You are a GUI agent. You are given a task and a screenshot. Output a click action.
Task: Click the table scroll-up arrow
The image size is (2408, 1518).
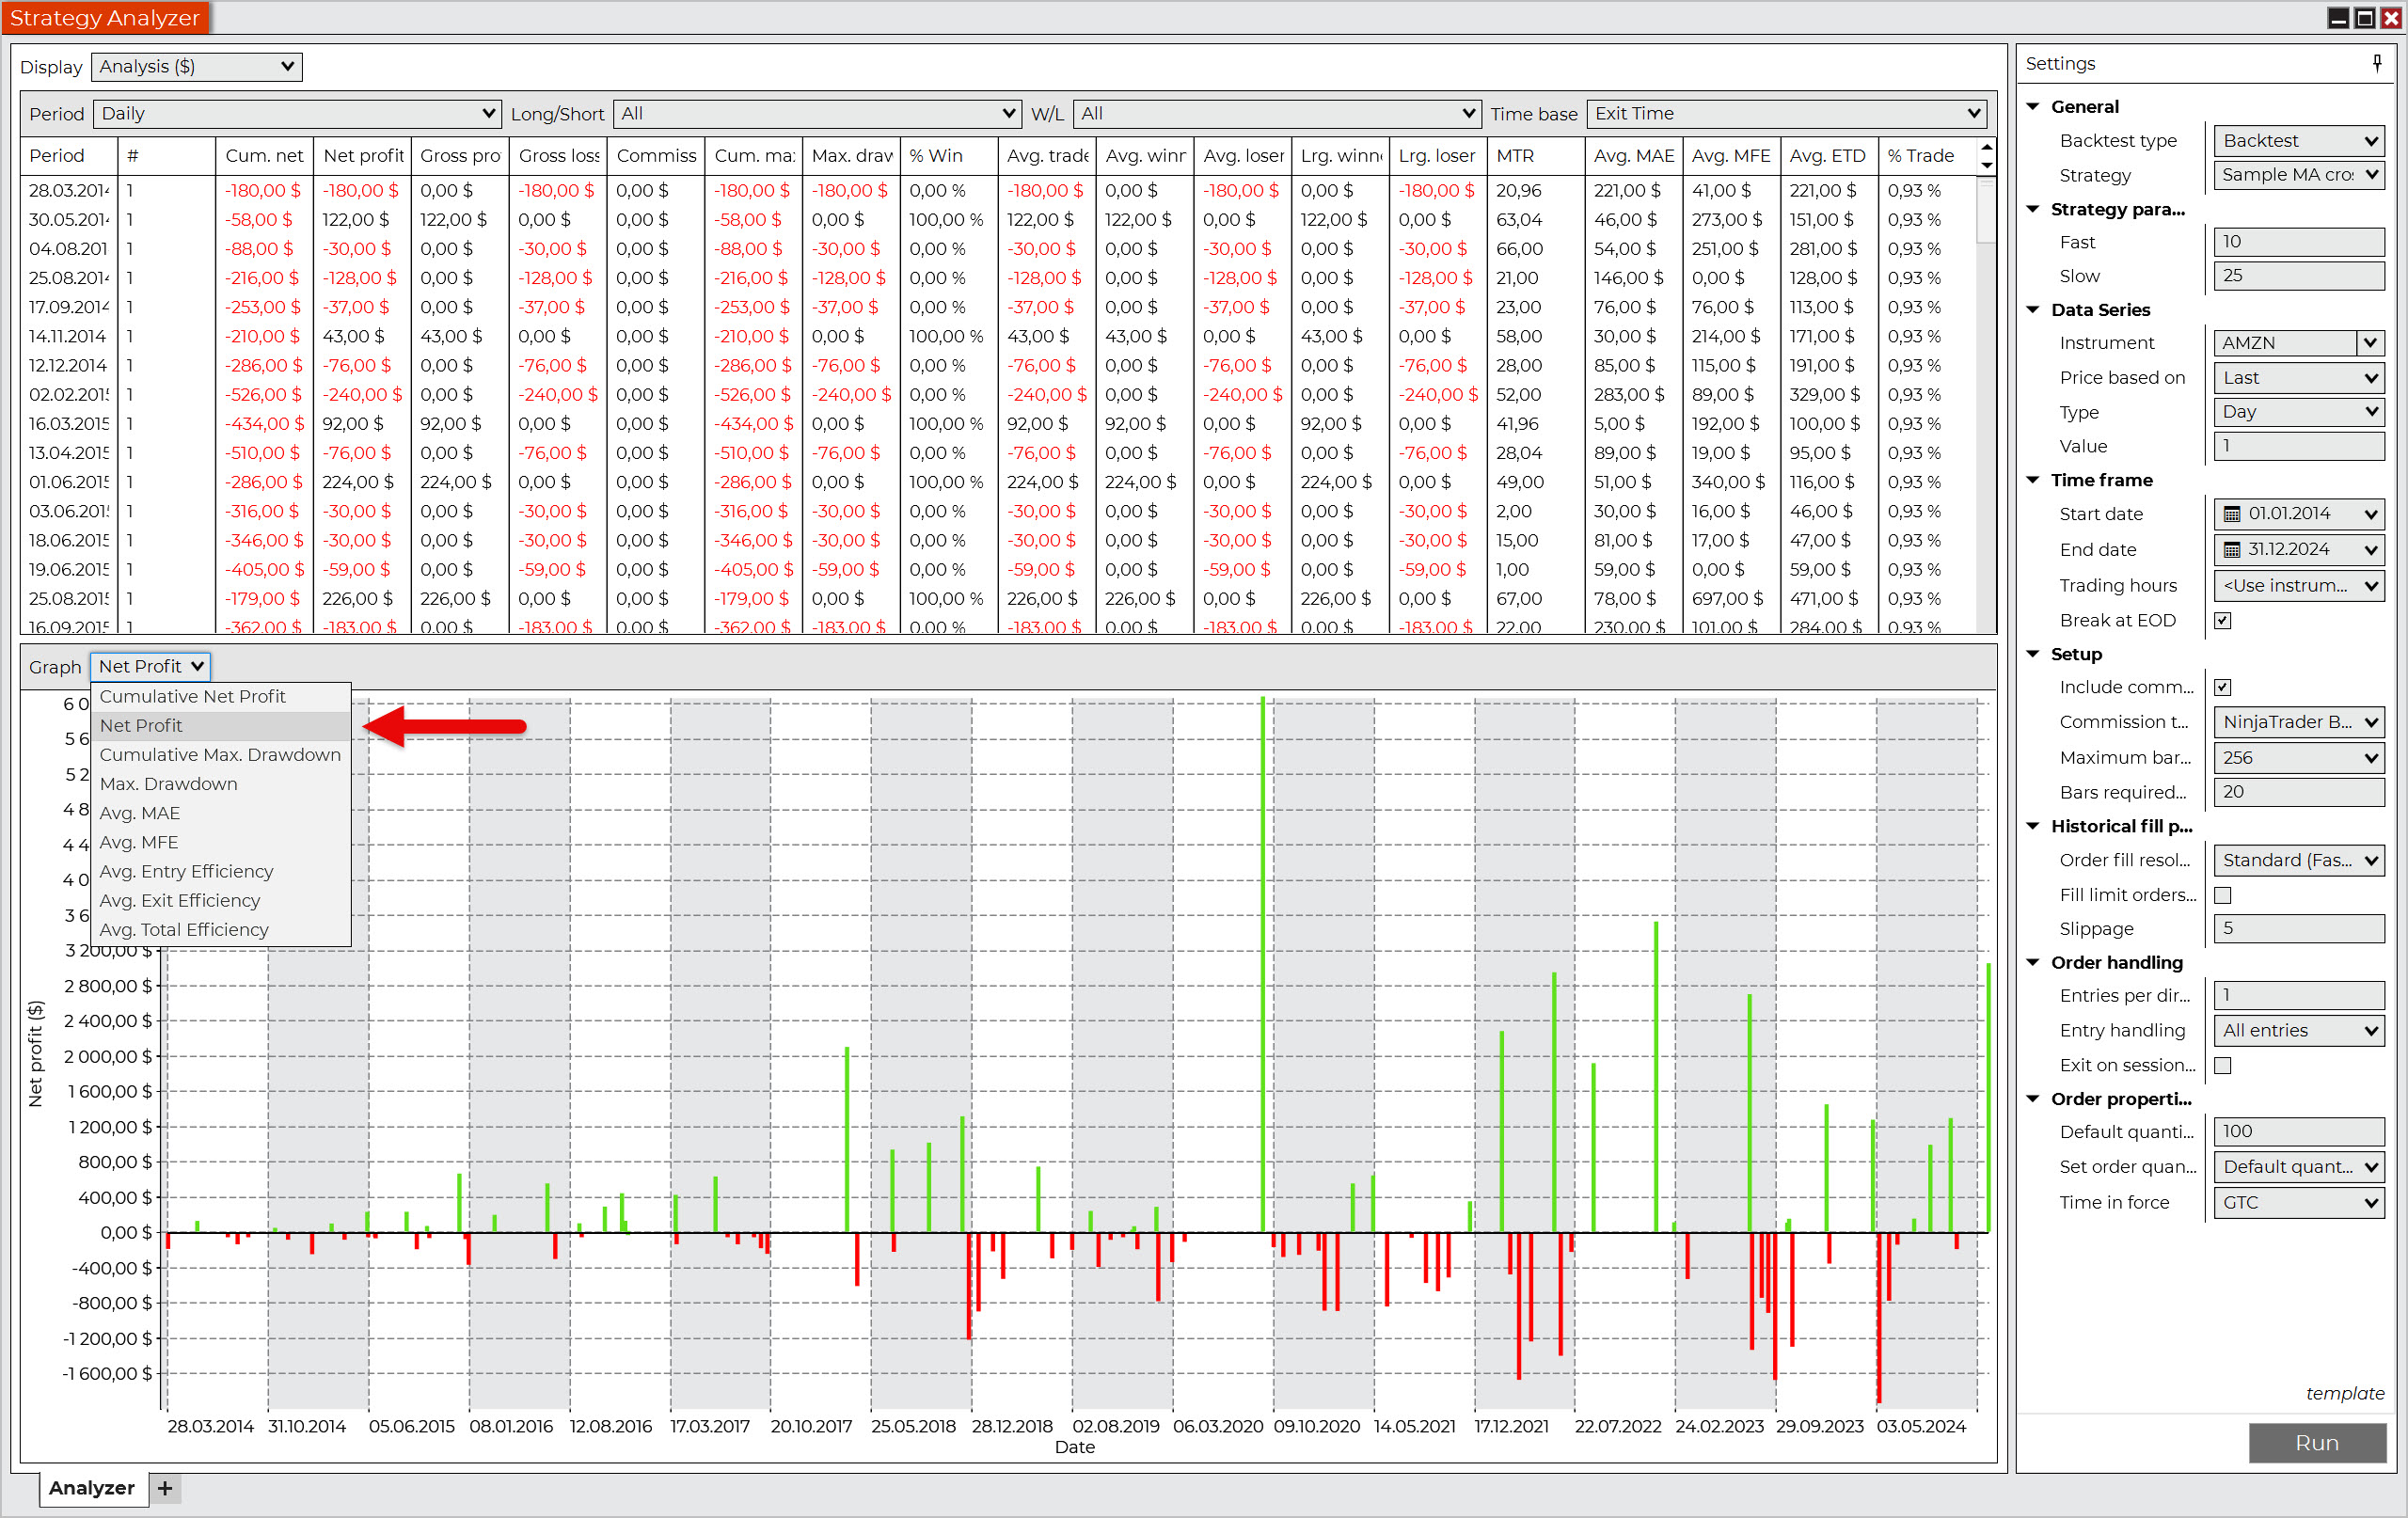[x=1986, y=148]
